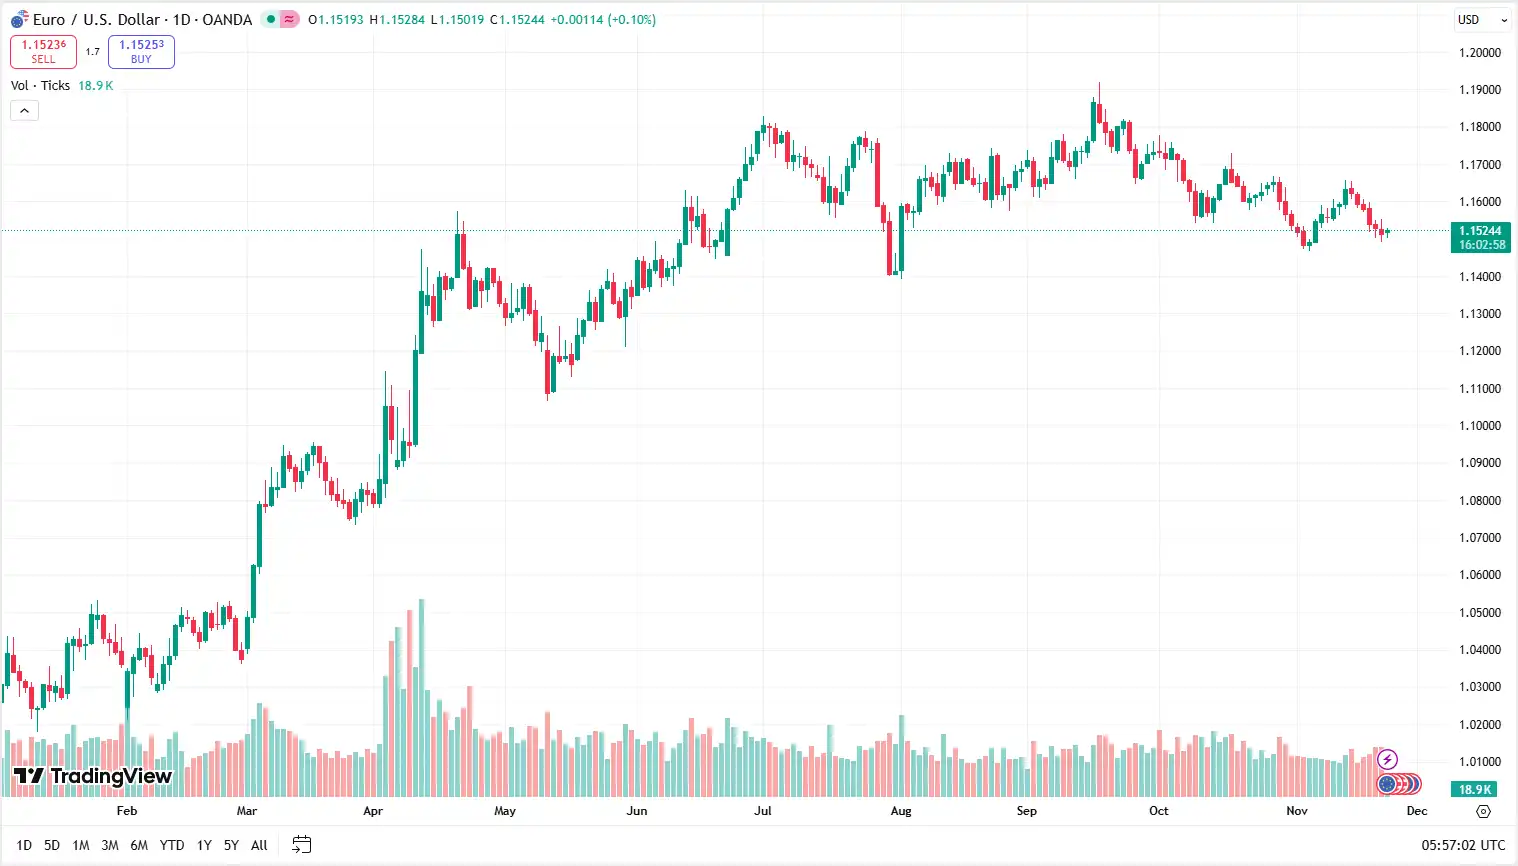The image size is (1518, 866).
Task: Click the BUY button at 1.15253
Action: tap(141, 51)
